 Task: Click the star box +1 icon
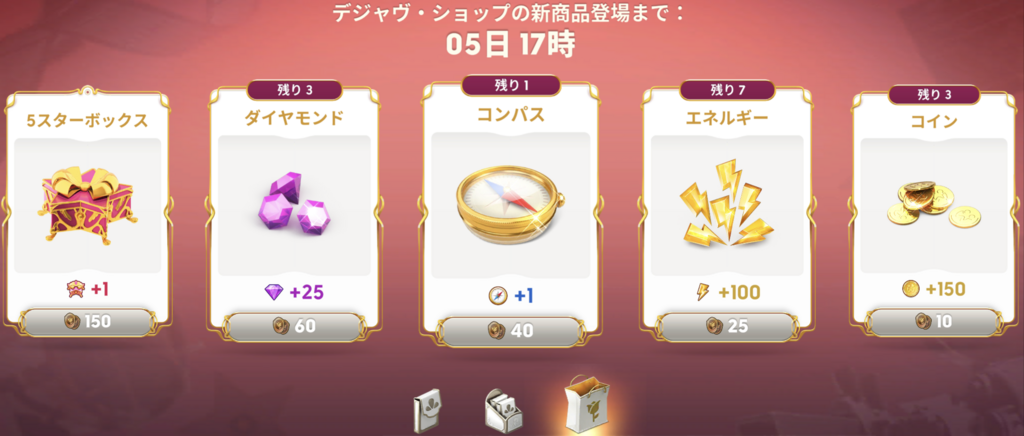pos(76,290)
